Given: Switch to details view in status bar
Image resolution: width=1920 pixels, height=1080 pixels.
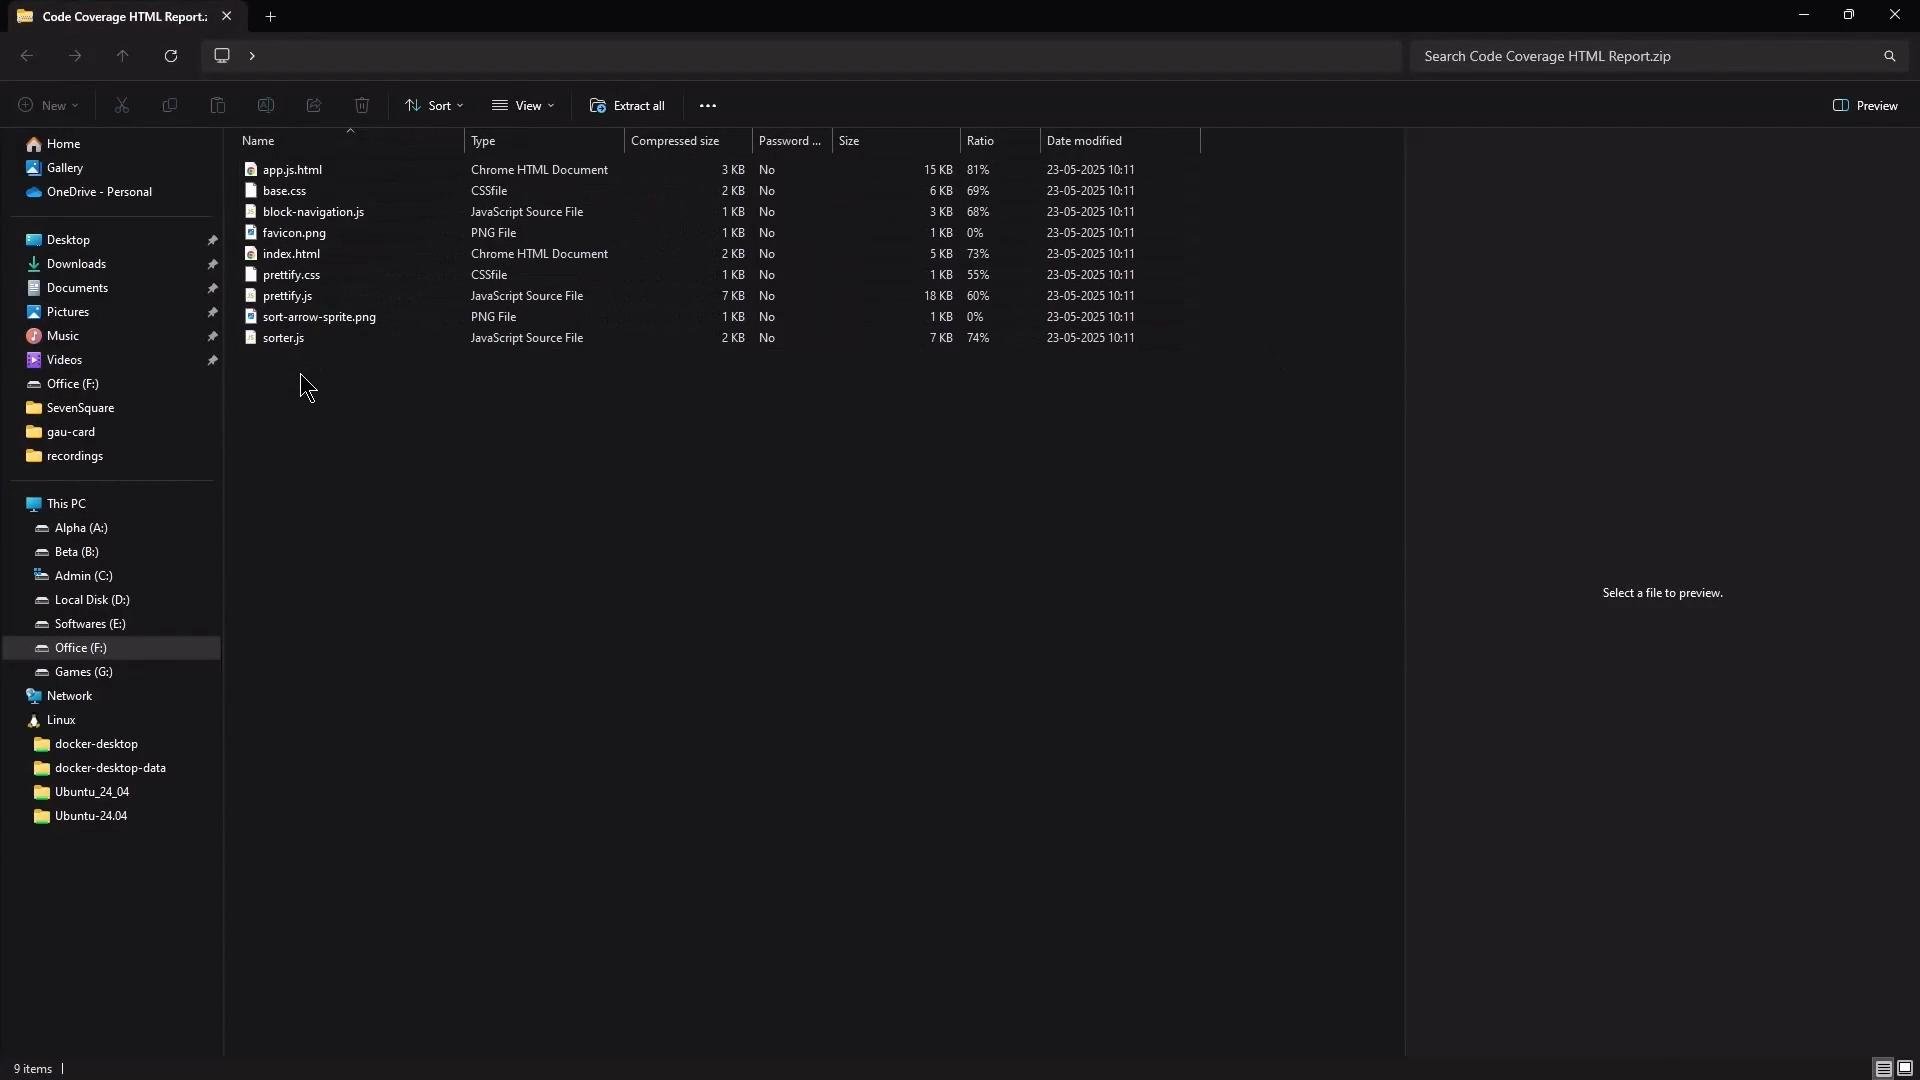Looking at the screenshot, I should [1883, 1068].
